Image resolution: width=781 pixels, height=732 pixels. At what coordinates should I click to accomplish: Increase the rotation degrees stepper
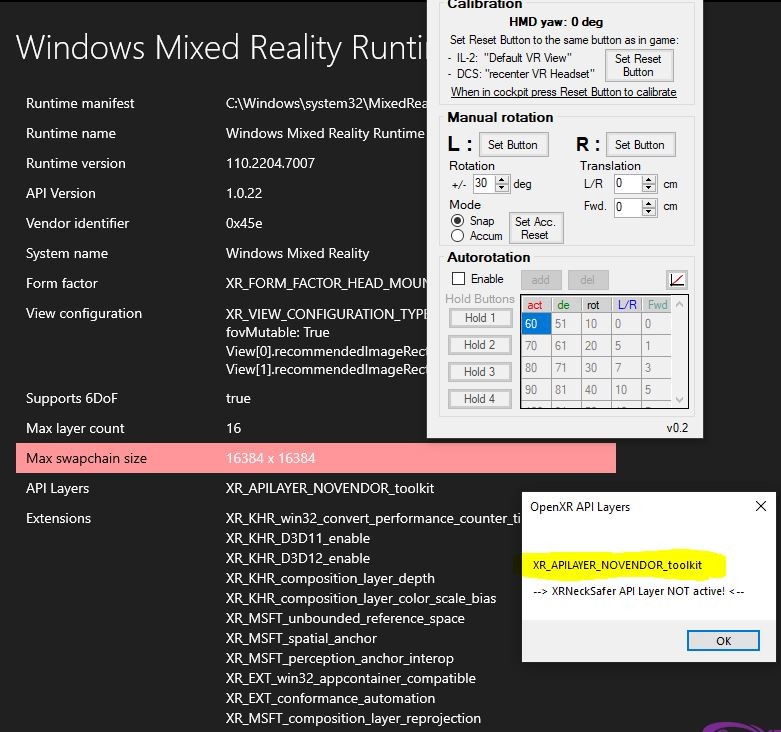502,179
